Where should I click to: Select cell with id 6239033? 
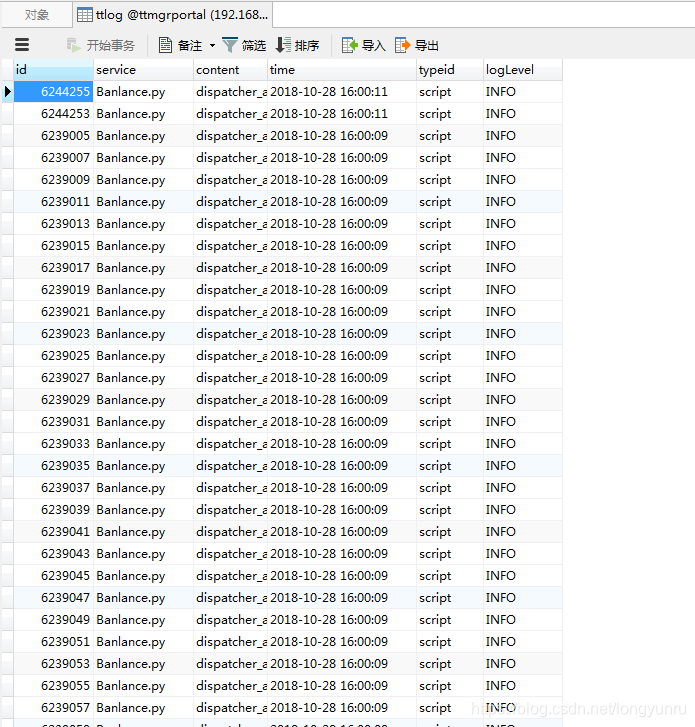click(x=53, y=444)
